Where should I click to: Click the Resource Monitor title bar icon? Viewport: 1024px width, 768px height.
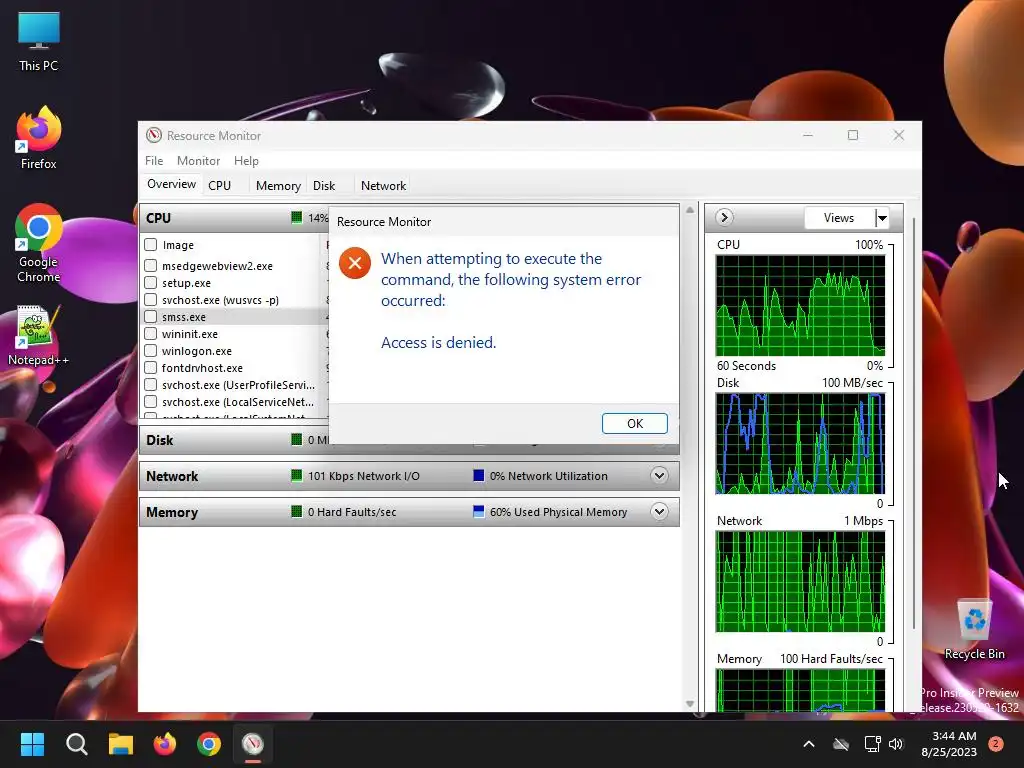(x=154, y=135)
